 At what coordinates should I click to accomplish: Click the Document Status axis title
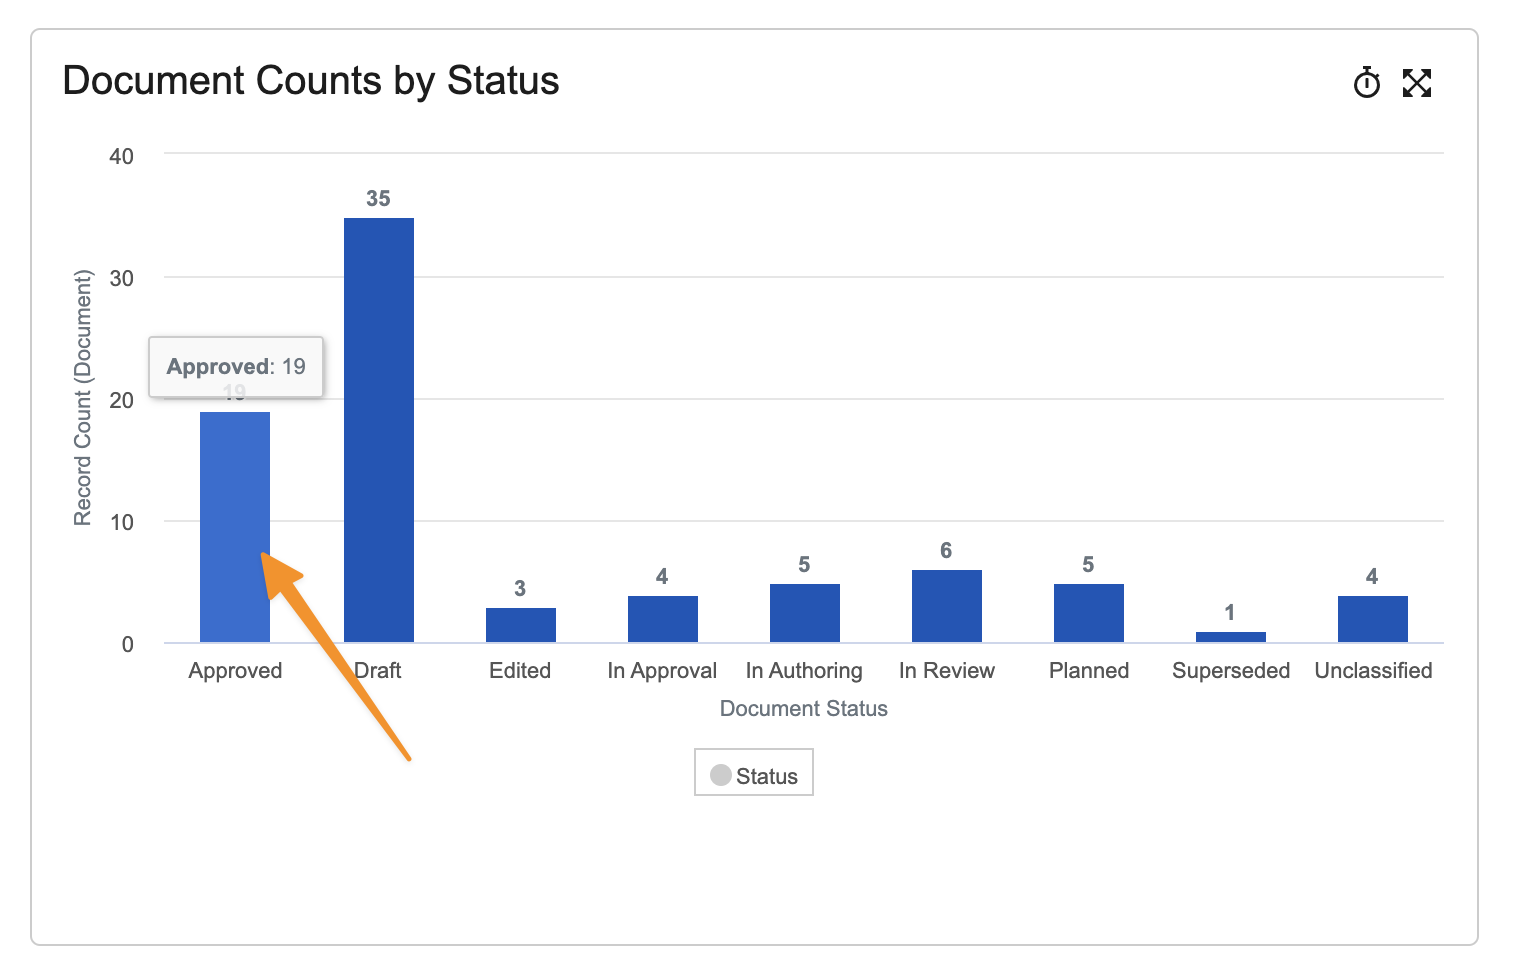pyautogui.click(x=803, y=708)
